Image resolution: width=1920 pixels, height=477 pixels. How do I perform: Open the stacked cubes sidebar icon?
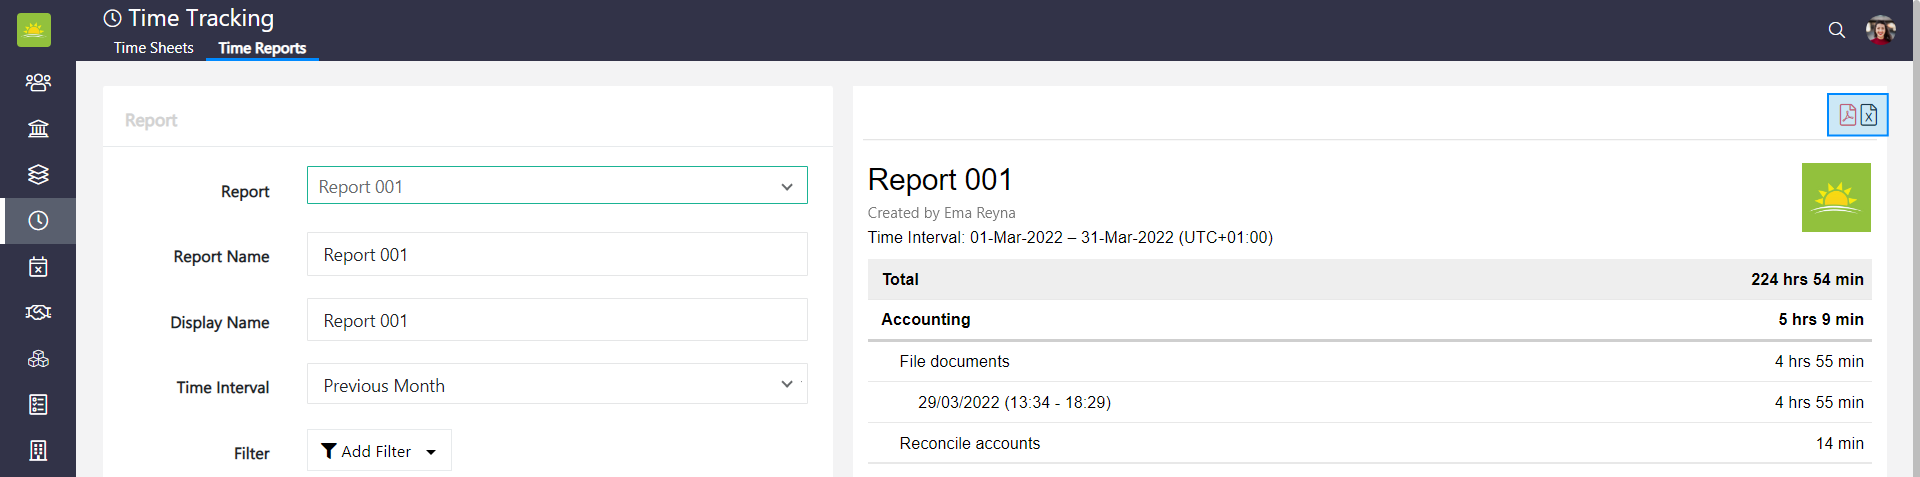(38, 359)
